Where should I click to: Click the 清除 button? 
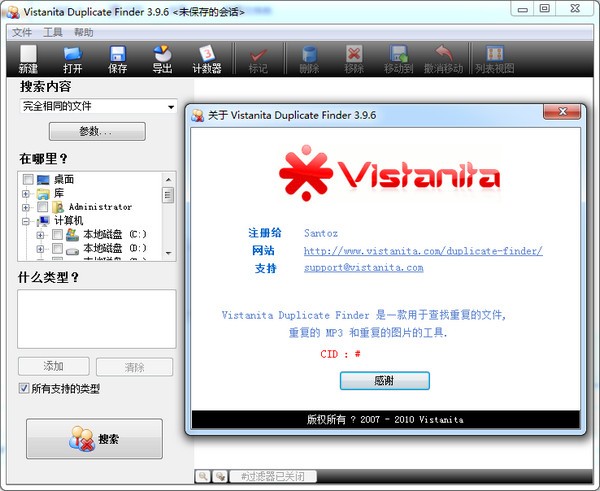tap(134, 367)
